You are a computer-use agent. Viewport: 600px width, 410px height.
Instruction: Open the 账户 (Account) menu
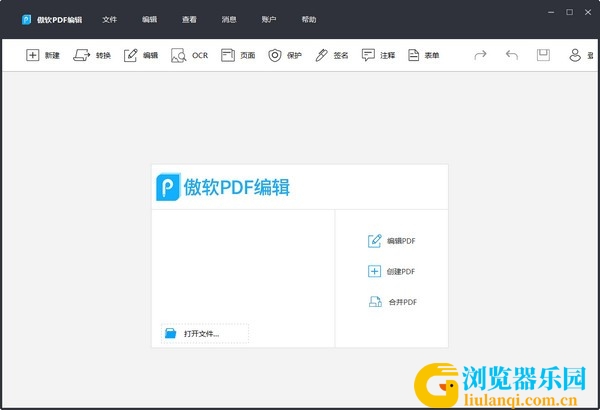pyautogui.click(x=269, y=20)
